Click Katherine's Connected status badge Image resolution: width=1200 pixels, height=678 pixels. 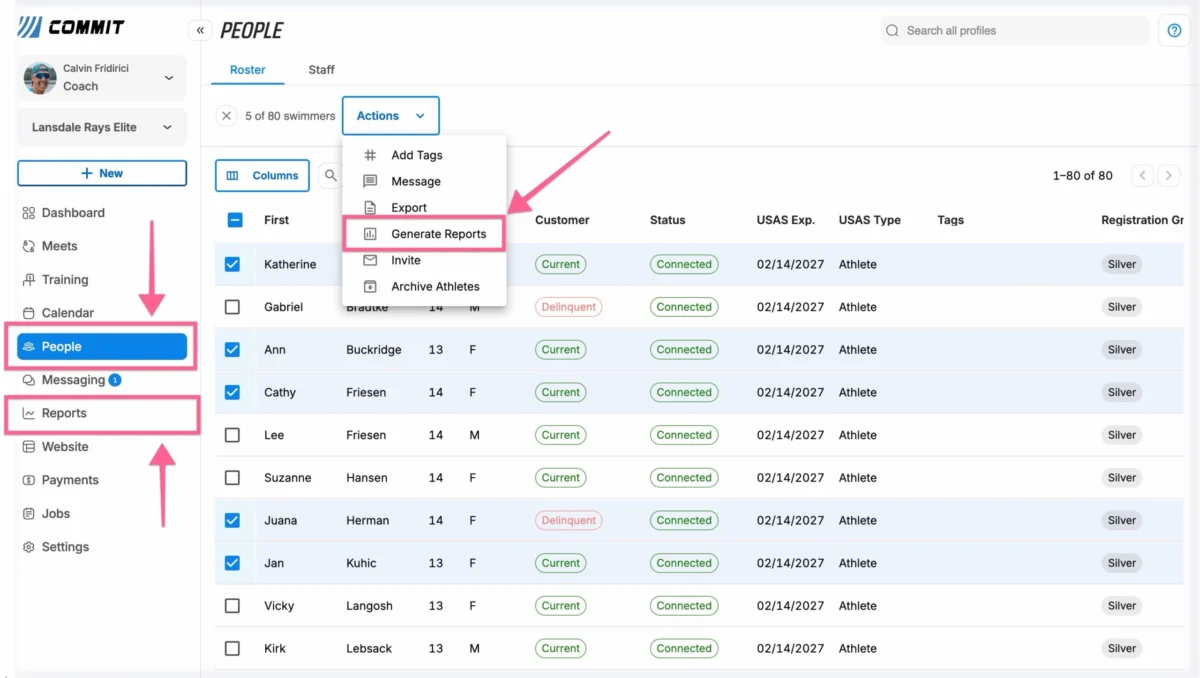coord(684,264)
